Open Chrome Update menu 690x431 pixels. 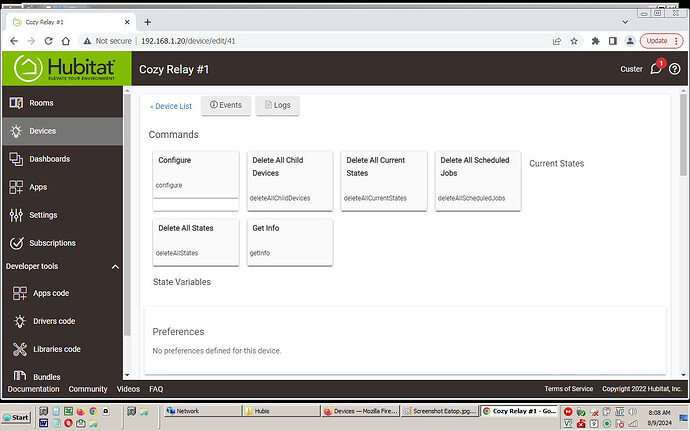661,41
